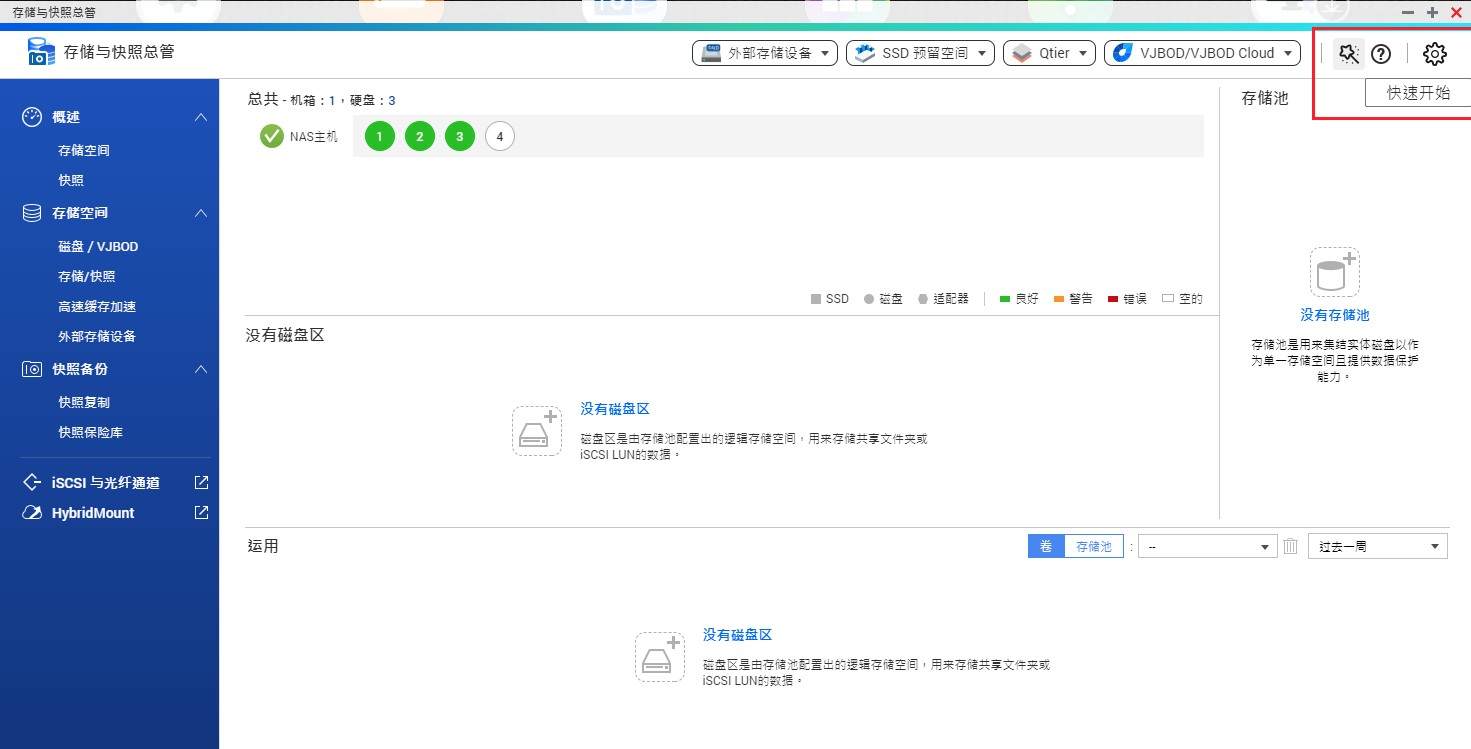Click the external link icon beside HybridMount

pyautogui.click(x=200, y=512)
